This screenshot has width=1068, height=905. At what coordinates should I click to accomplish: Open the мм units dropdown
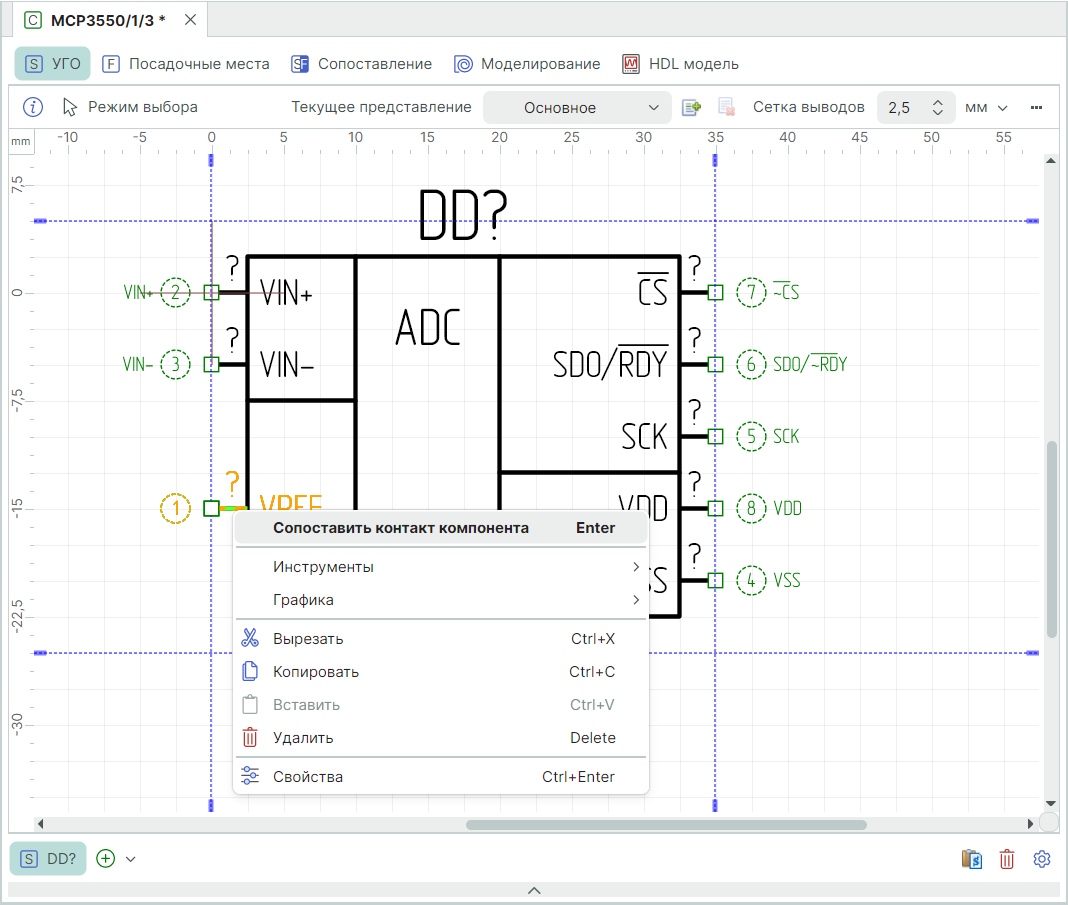(x=986, y=107)
